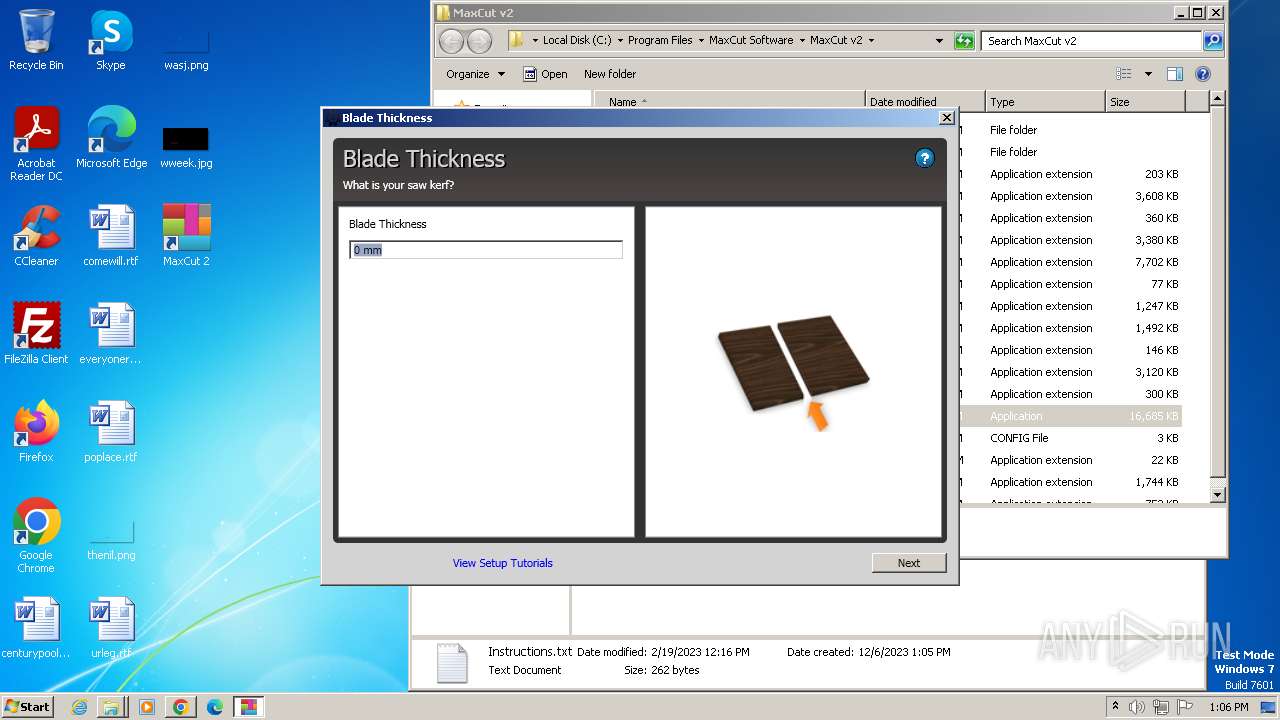Select the CONFIG File row
The width and height of the screenshot is (1280, 720).
[1070, 438]
